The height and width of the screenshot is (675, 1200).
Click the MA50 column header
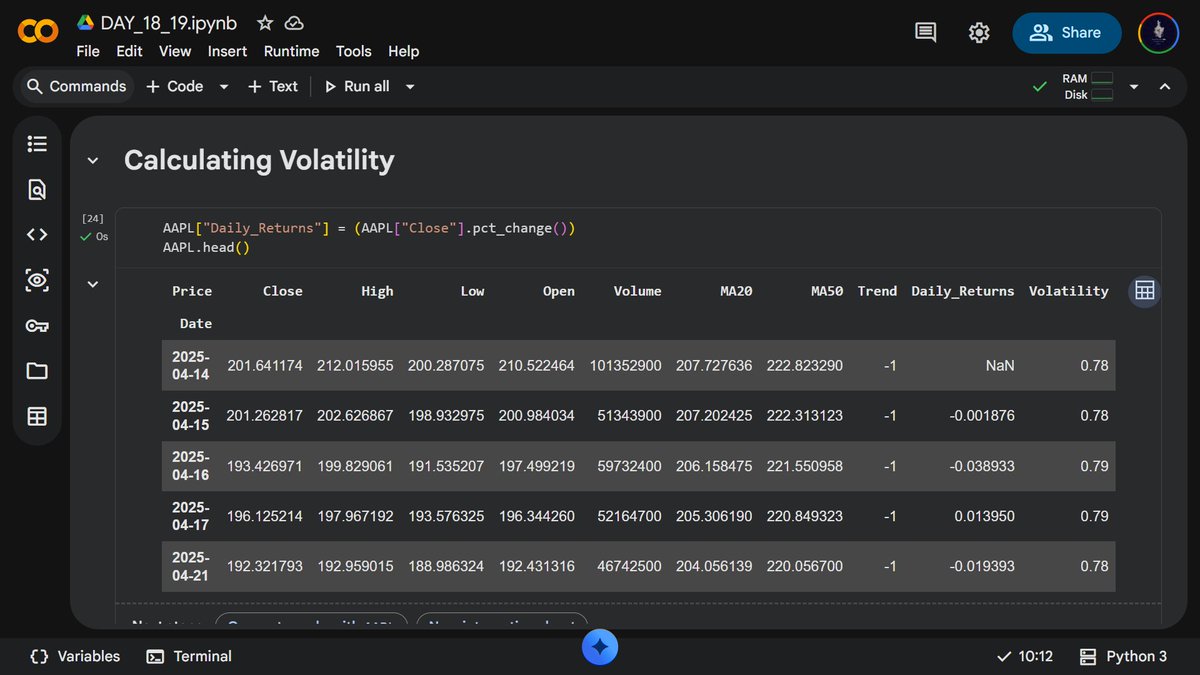click(827, 291)
